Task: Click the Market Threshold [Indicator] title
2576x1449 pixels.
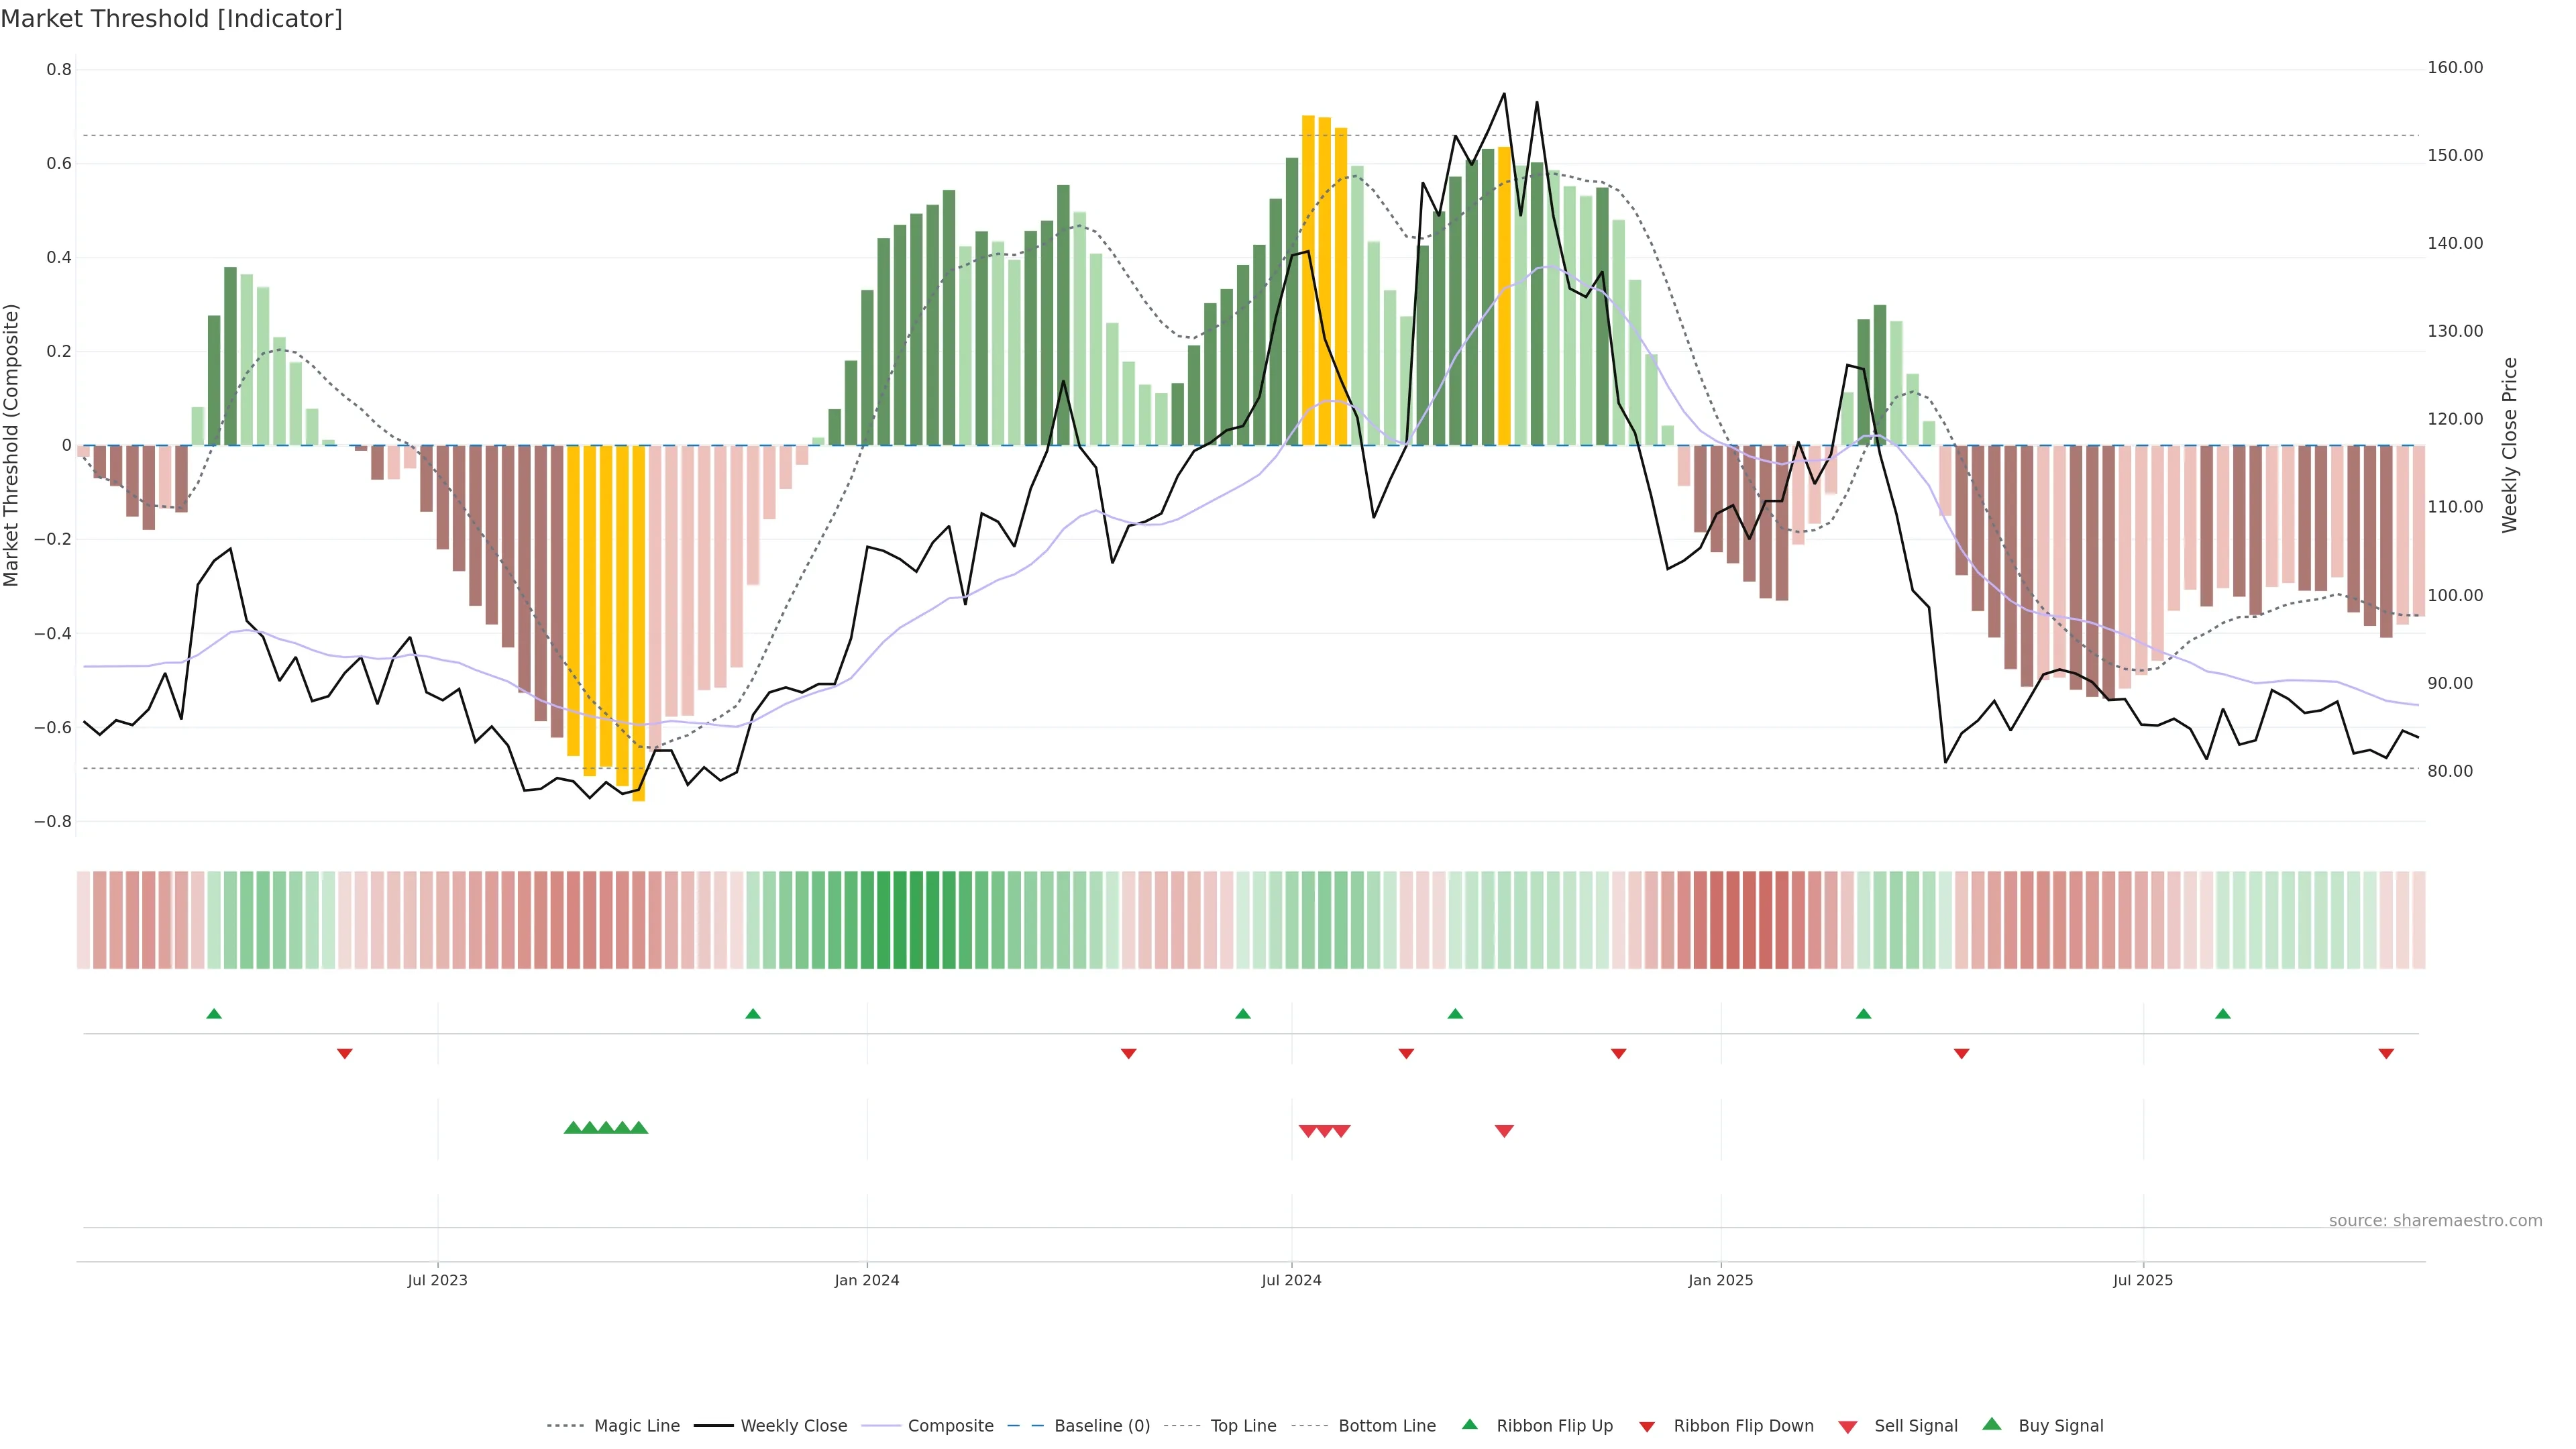Action: coord(171,19)
